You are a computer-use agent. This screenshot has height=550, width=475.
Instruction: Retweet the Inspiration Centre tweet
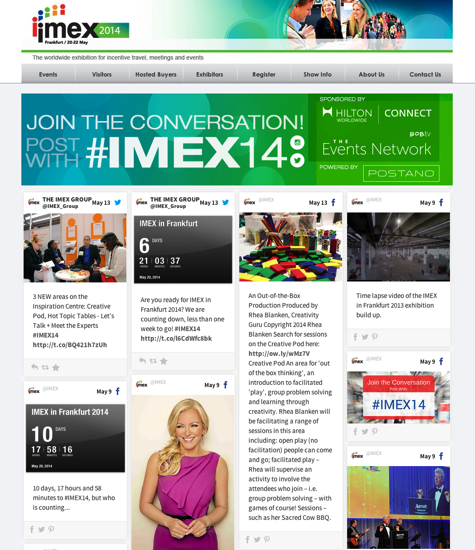pos(45,367)
